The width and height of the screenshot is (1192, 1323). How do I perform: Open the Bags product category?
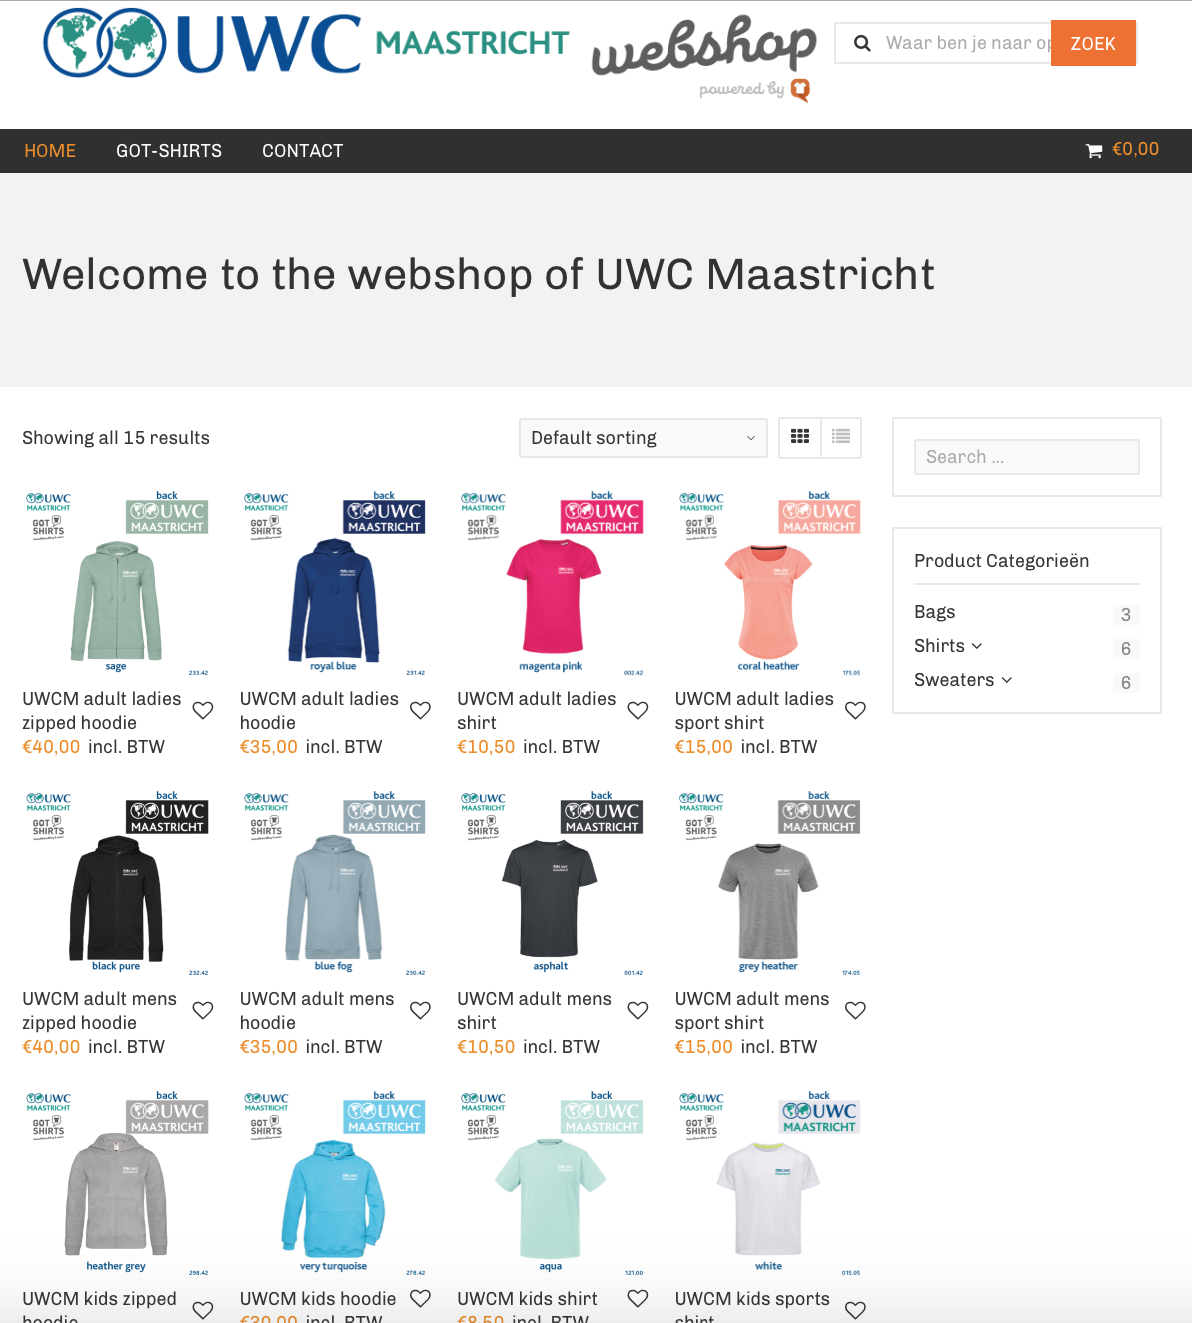[x=934, y=612]
